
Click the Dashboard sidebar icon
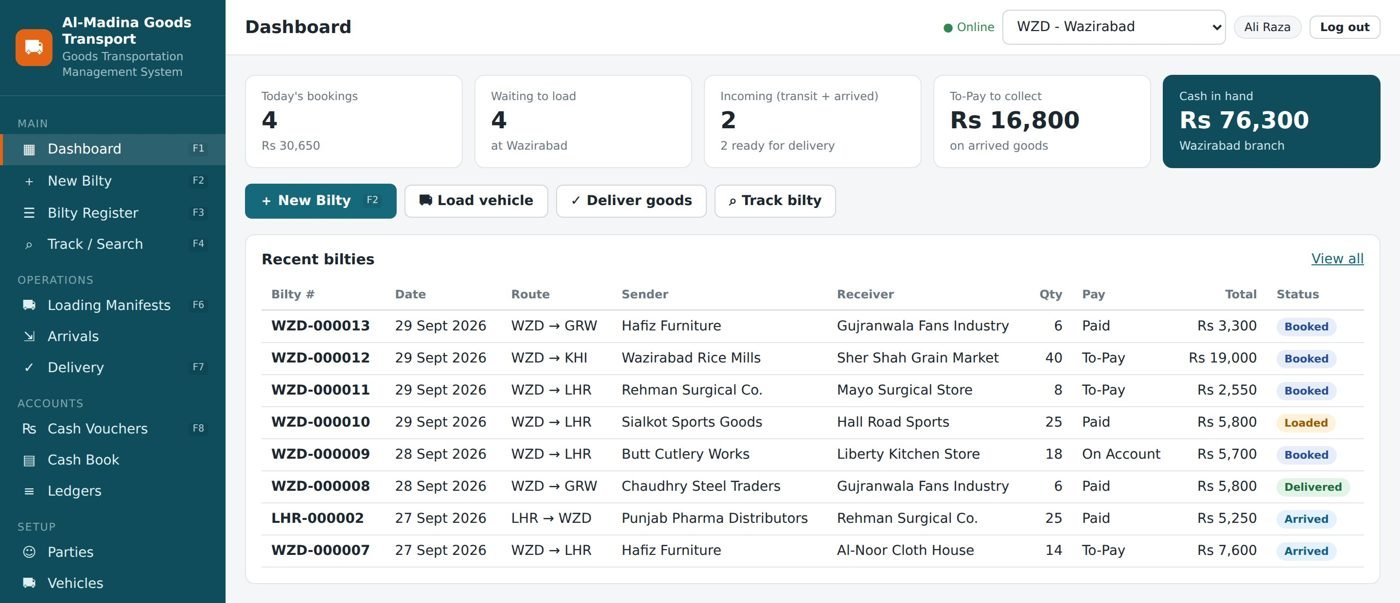29,149
